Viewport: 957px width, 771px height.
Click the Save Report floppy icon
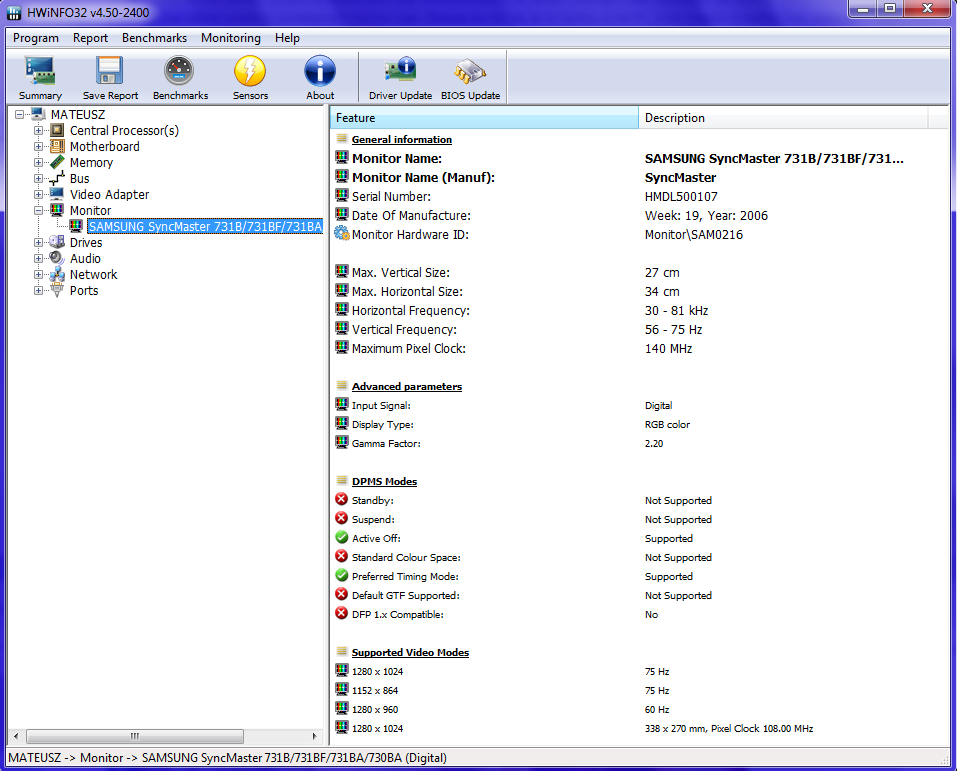110,71
